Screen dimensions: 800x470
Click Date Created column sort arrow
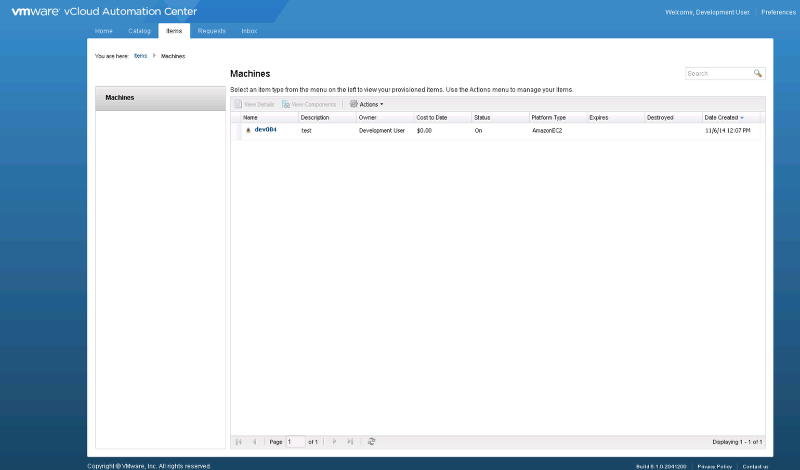tap(742, 118)
